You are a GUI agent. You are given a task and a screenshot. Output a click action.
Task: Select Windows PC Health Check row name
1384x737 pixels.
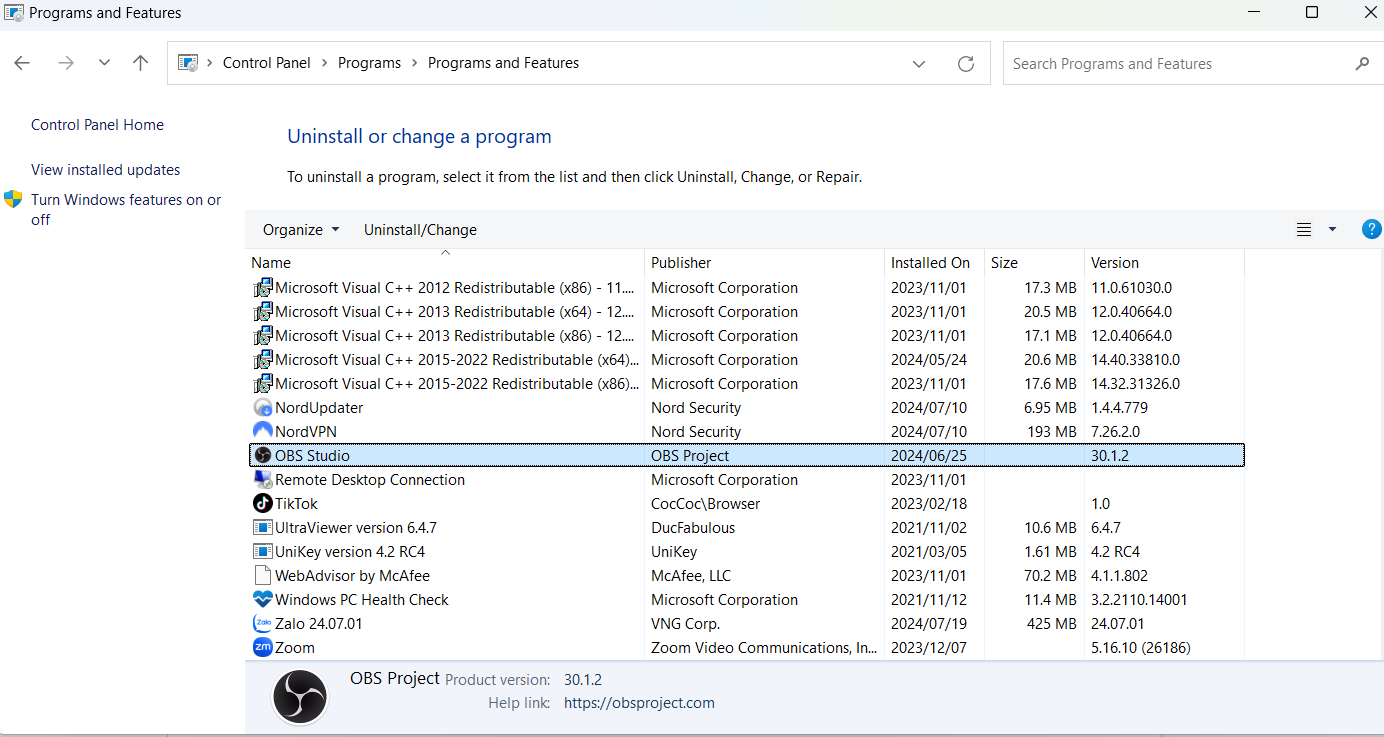pos(362,600)
